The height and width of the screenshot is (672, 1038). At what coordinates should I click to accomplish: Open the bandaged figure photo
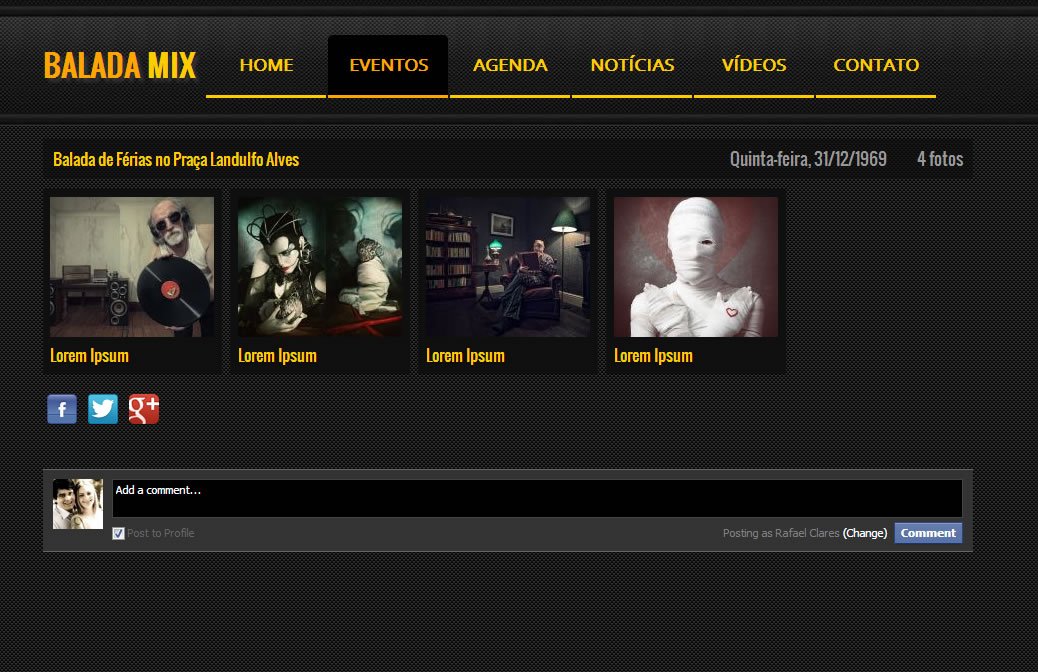[696, 267]
